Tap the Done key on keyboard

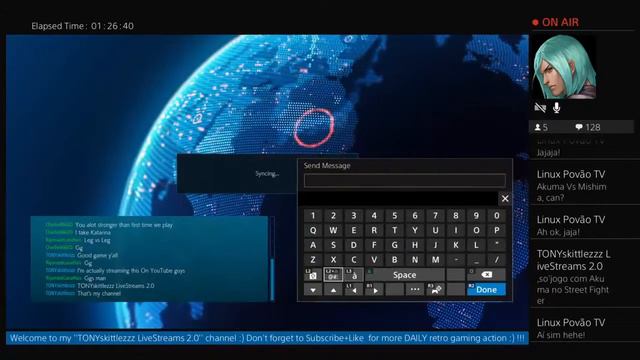(x=486, y=289)
